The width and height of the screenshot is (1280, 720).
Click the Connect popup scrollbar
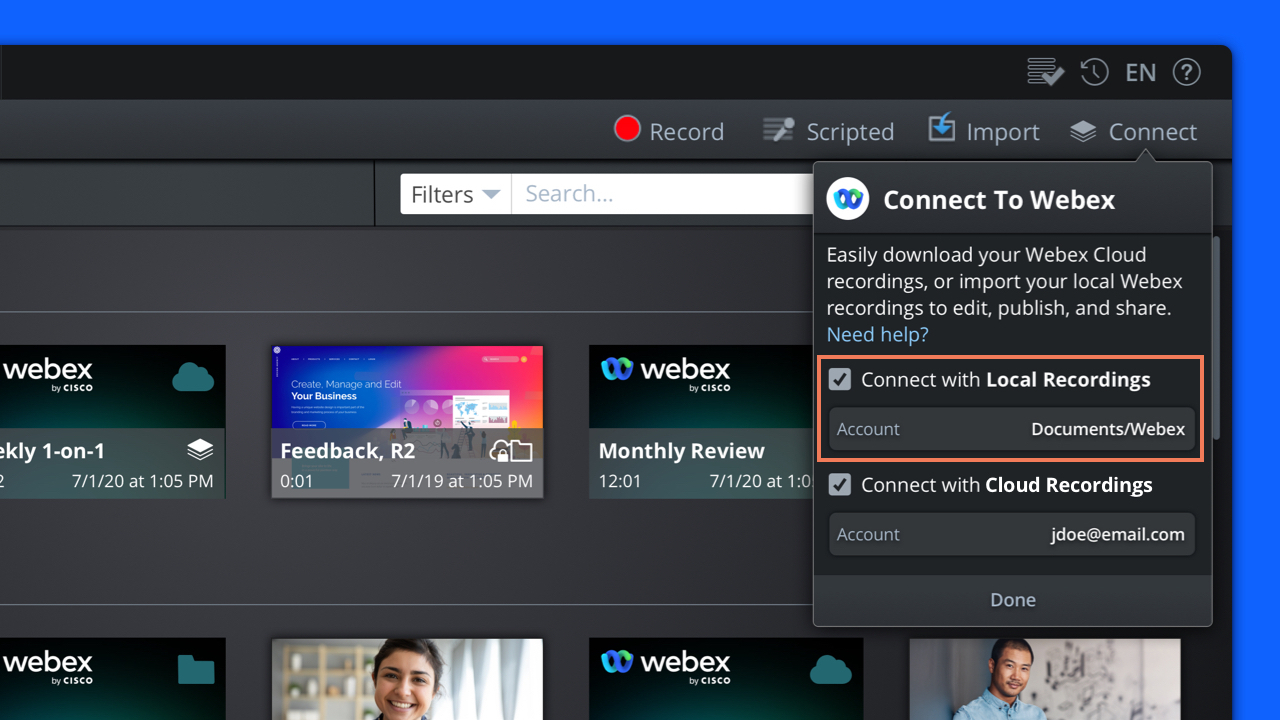tap(1216, 338)
